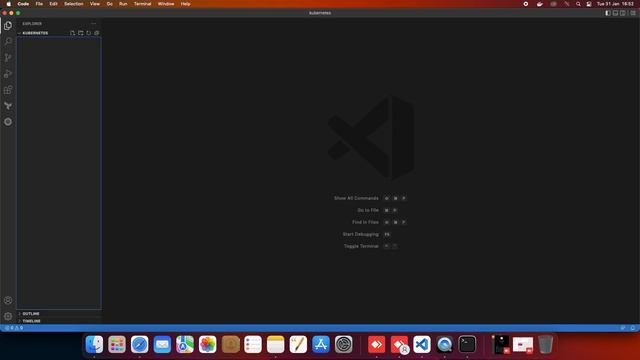Open the Run and Debug view

[x=8, y=74]
